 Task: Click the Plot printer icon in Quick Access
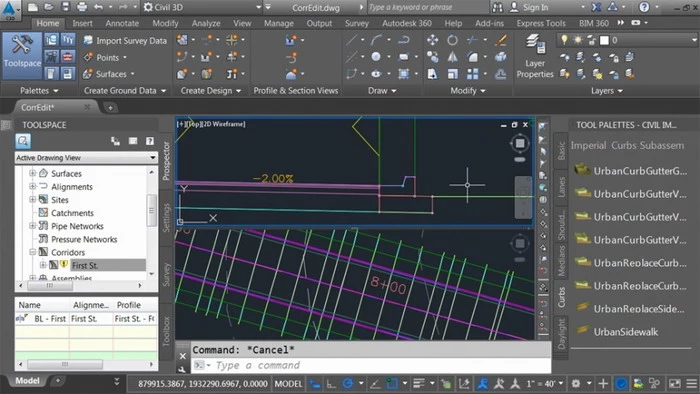coord(82,7)
